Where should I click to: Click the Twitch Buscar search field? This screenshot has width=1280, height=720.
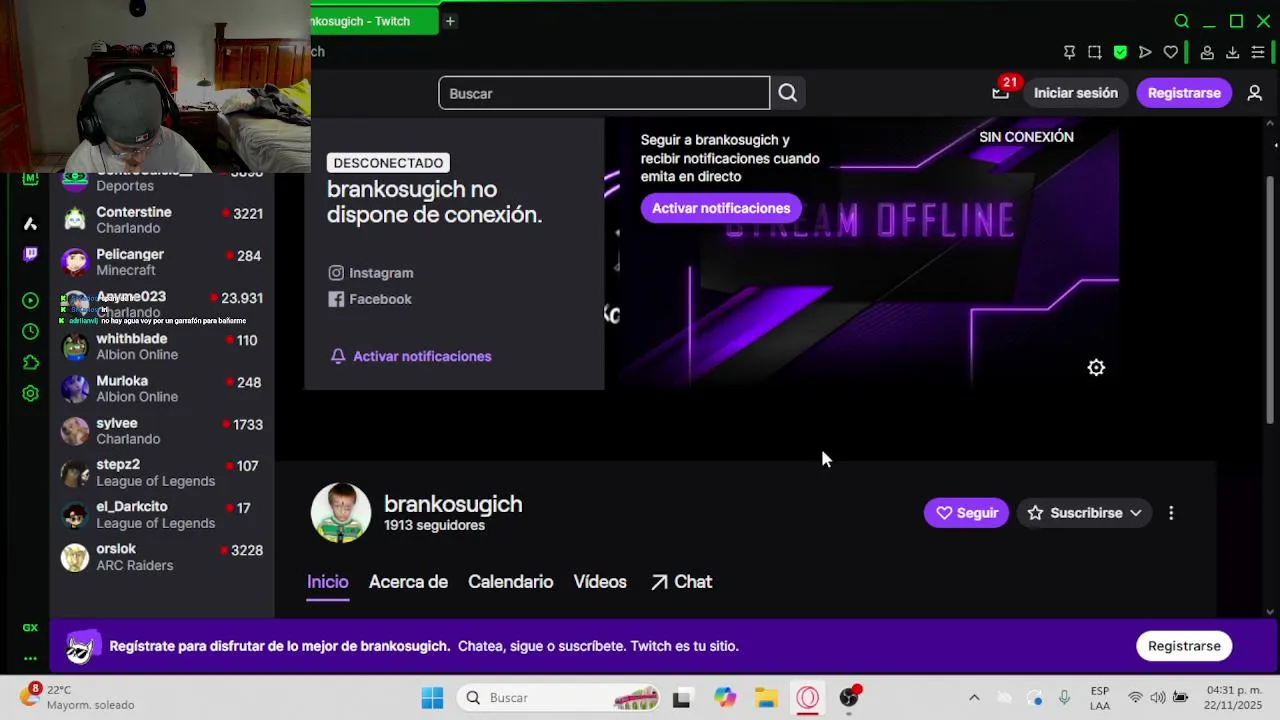click(x=604, y=93)
